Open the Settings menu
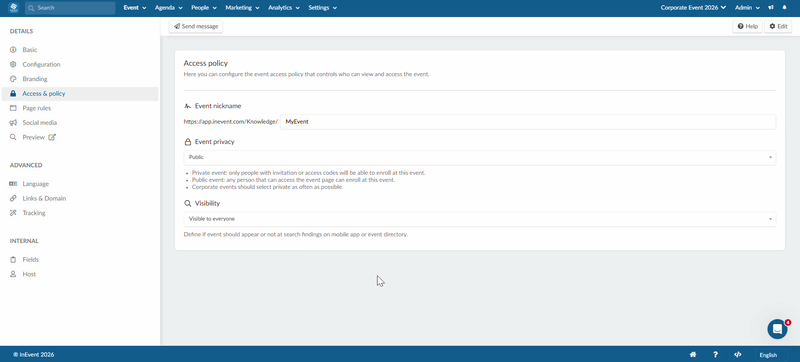The width and height of the screenshot is (800, 362). (322, 8)
